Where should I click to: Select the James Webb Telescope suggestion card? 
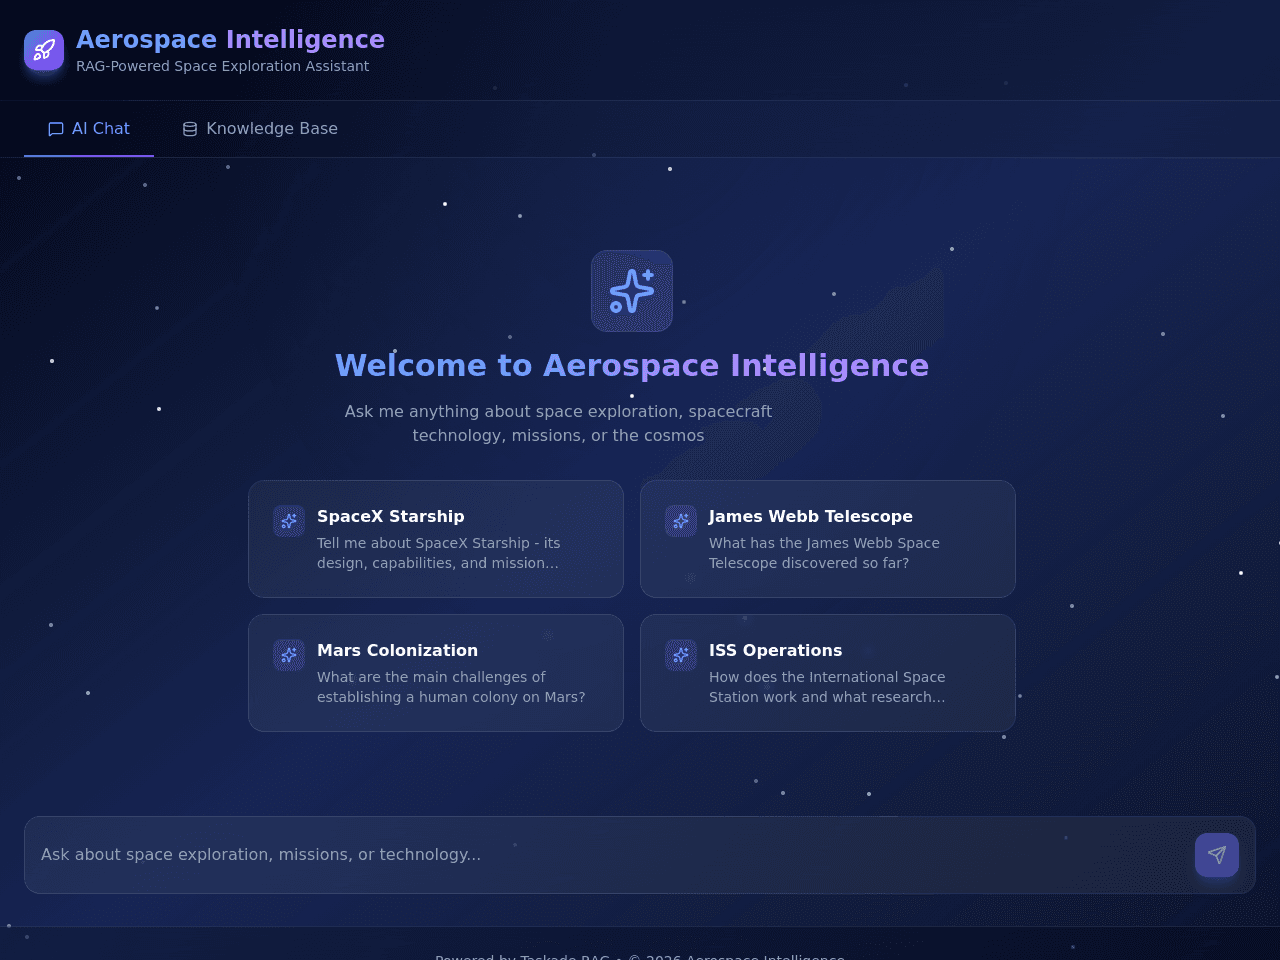click(828, 539)
